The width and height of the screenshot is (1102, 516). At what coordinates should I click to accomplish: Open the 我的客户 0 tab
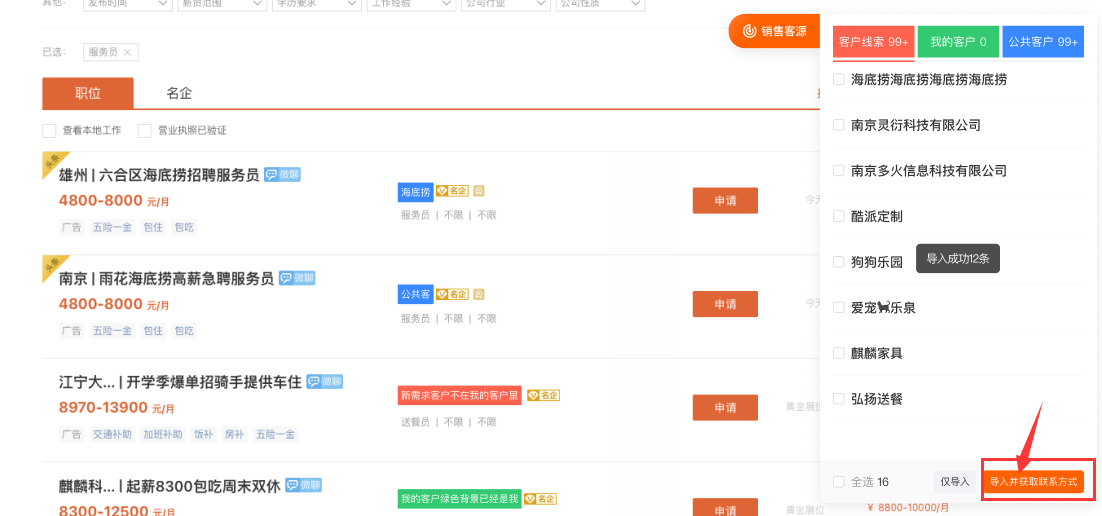[959, 42]
